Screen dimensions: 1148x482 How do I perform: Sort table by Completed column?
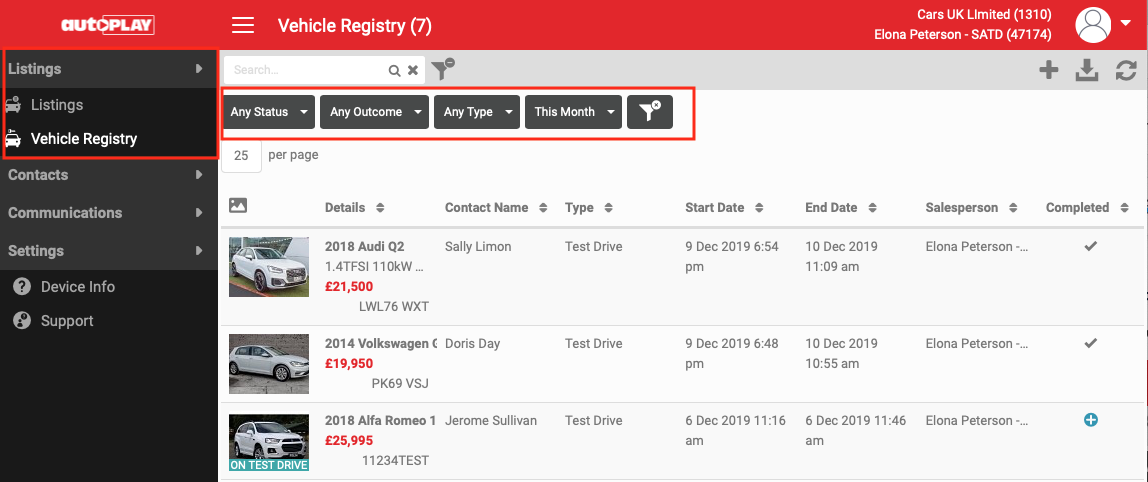[1087, 207]
